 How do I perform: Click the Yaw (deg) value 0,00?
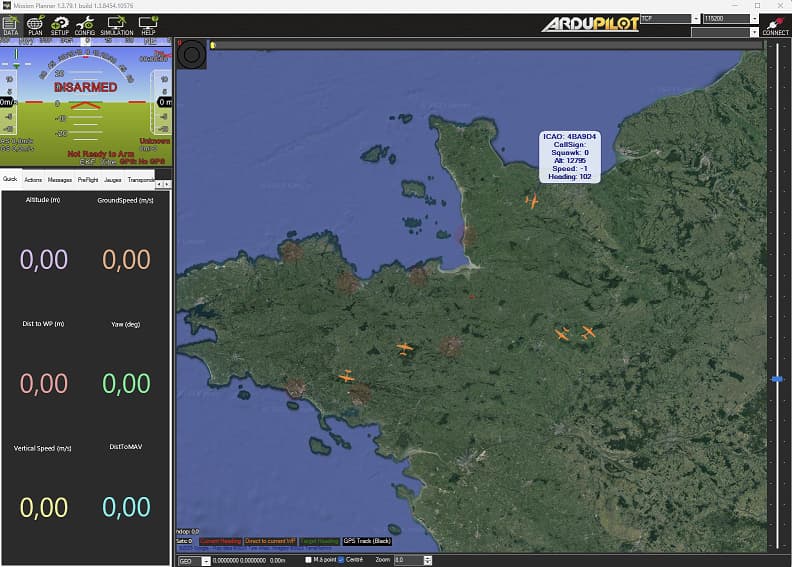coord(126,383)
